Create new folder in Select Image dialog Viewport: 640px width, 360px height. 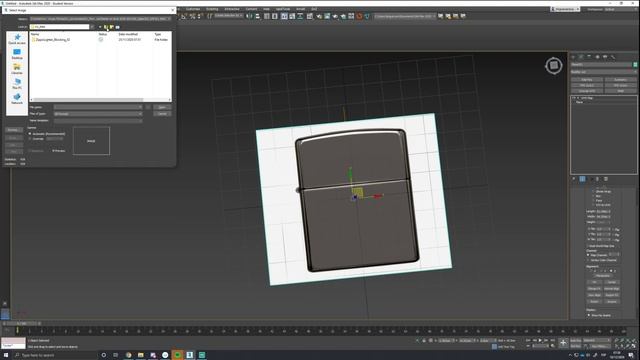pos(111,27)
